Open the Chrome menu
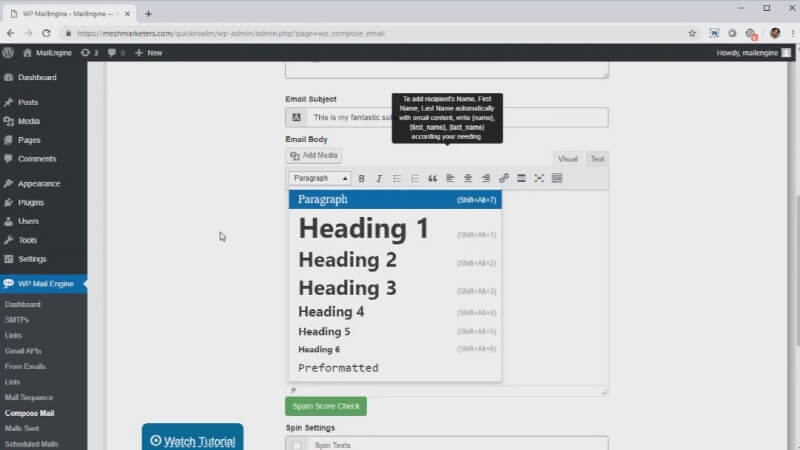Image resolution: width=800 pixels, height=450 pixels. pos(793,33)
